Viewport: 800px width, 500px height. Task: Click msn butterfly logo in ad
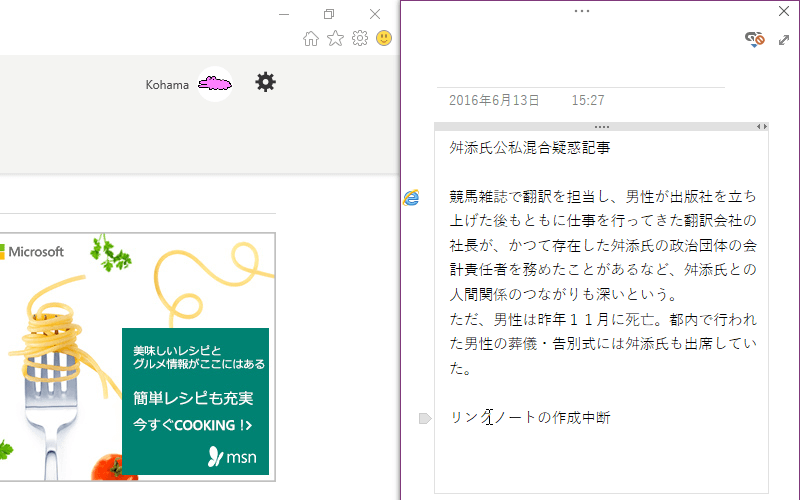pyautogui.click(x=232, y=457)
